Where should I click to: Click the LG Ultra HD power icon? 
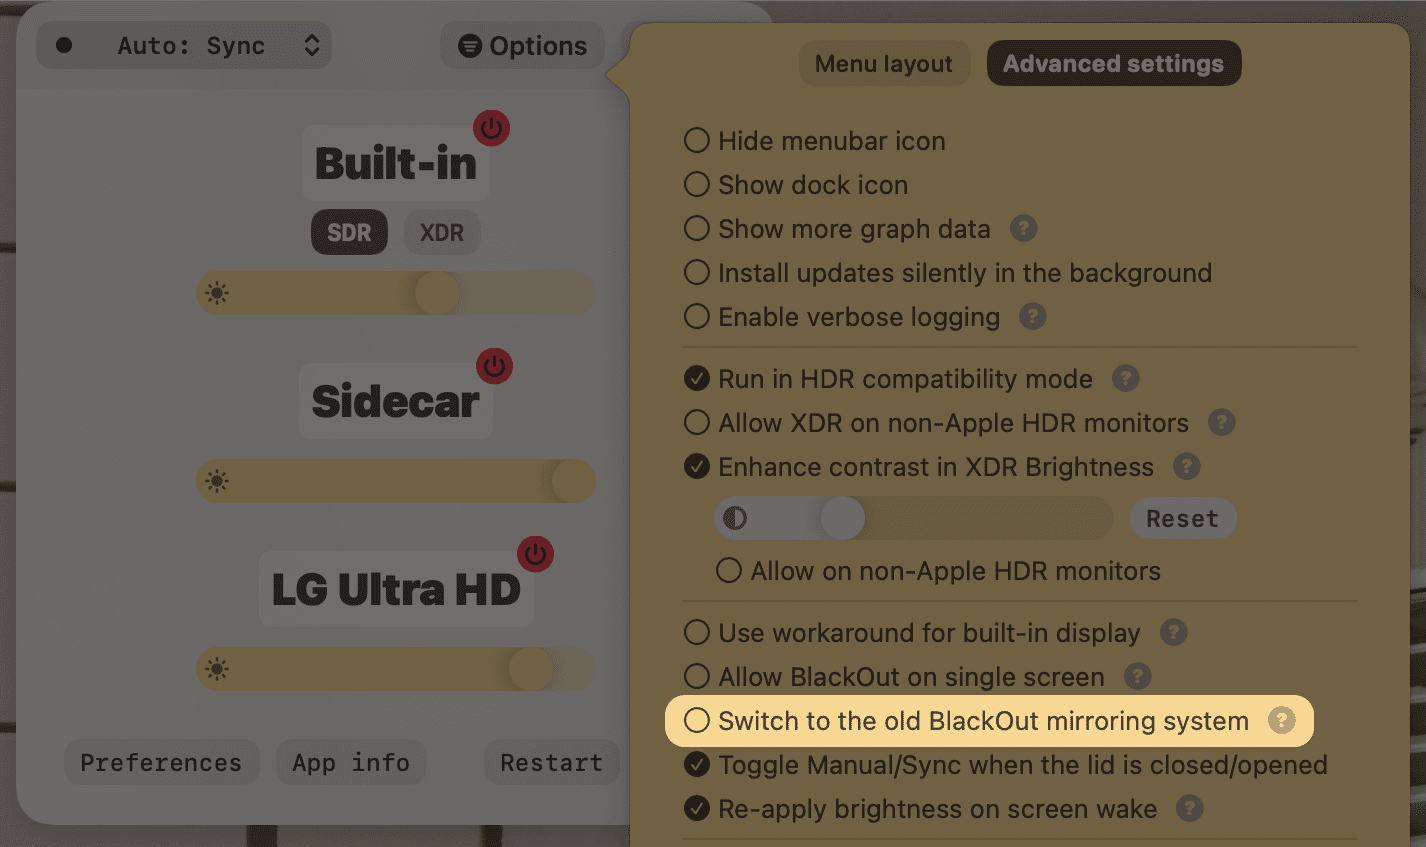click(x=535, y=554)
